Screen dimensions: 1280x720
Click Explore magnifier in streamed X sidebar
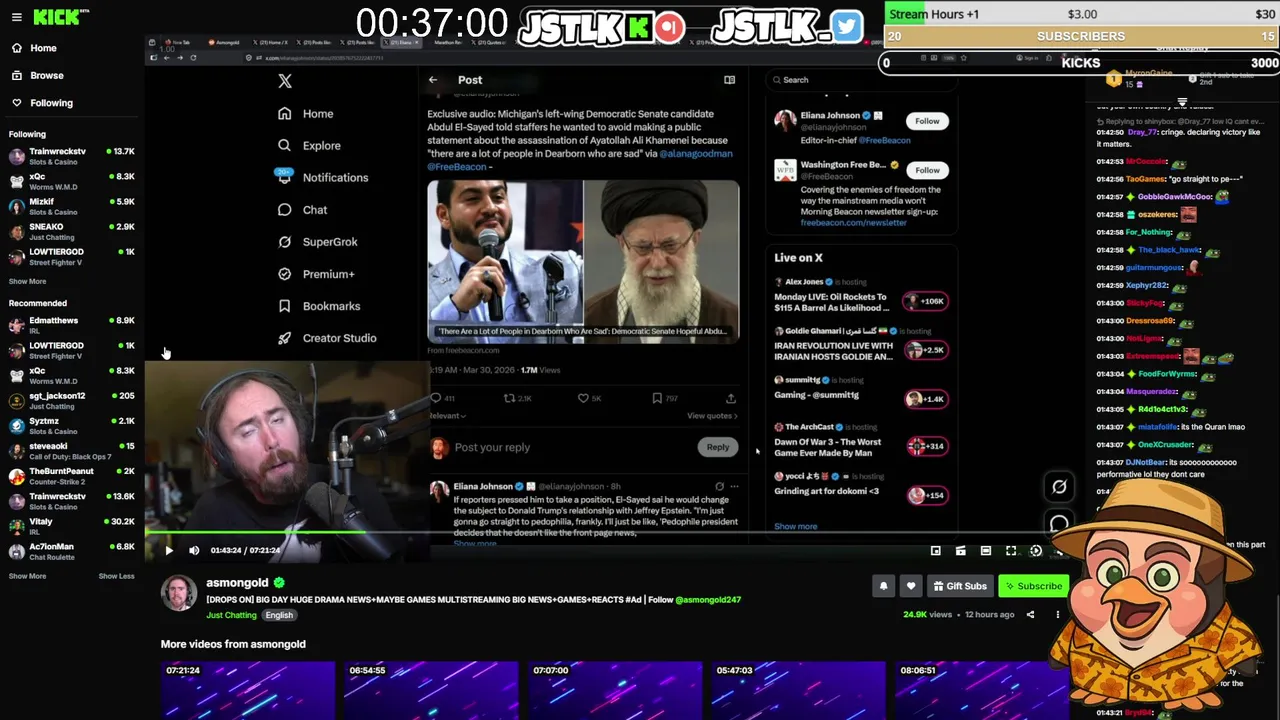click(x=285, y=145)
